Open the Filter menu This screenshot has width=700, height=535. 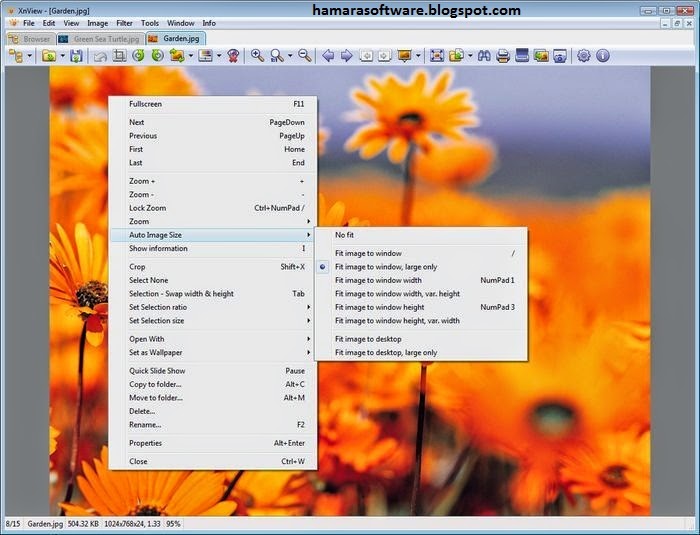coord(125,23)
